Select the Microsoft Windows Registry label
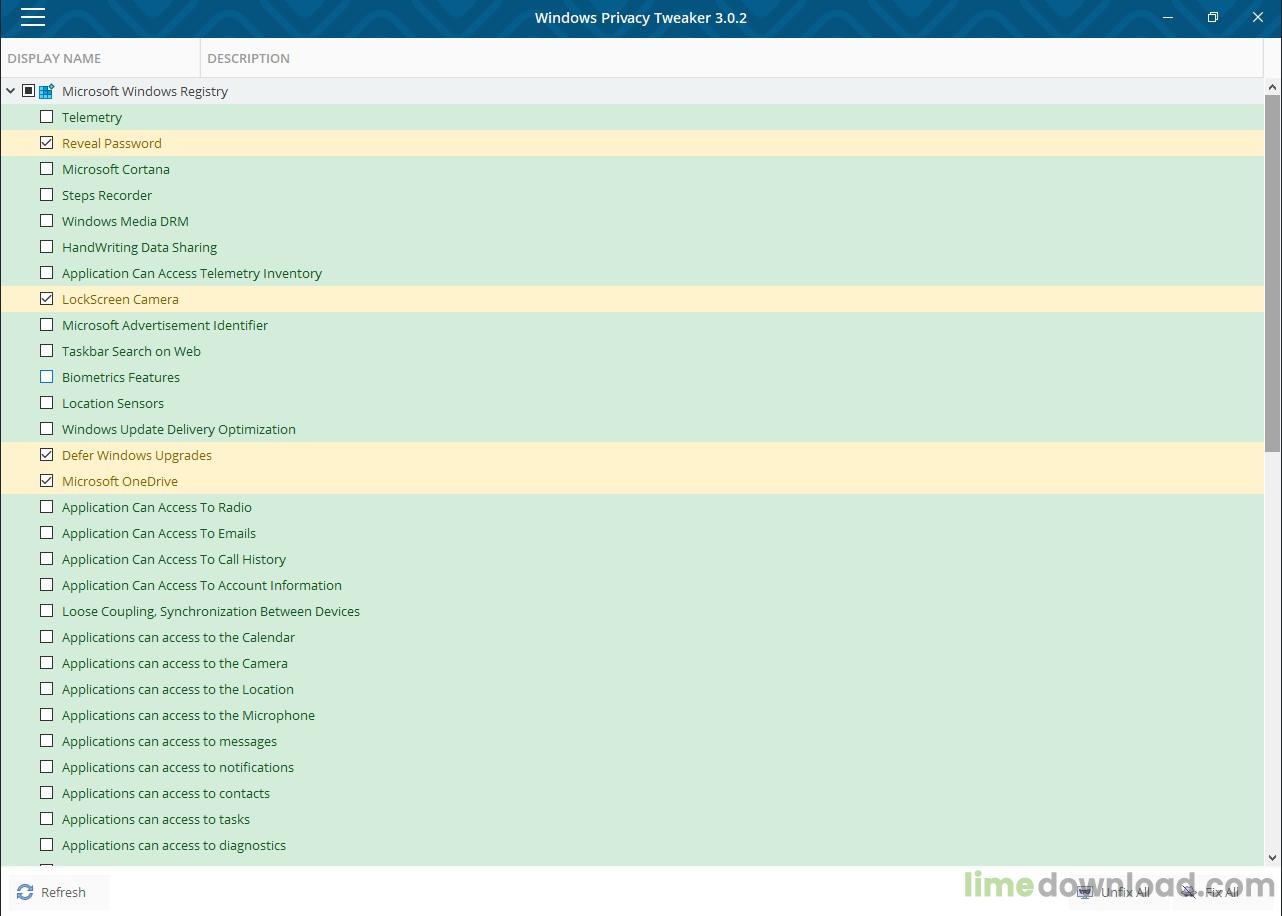The height and width of the screenshot is (916, 1282). 145,91
